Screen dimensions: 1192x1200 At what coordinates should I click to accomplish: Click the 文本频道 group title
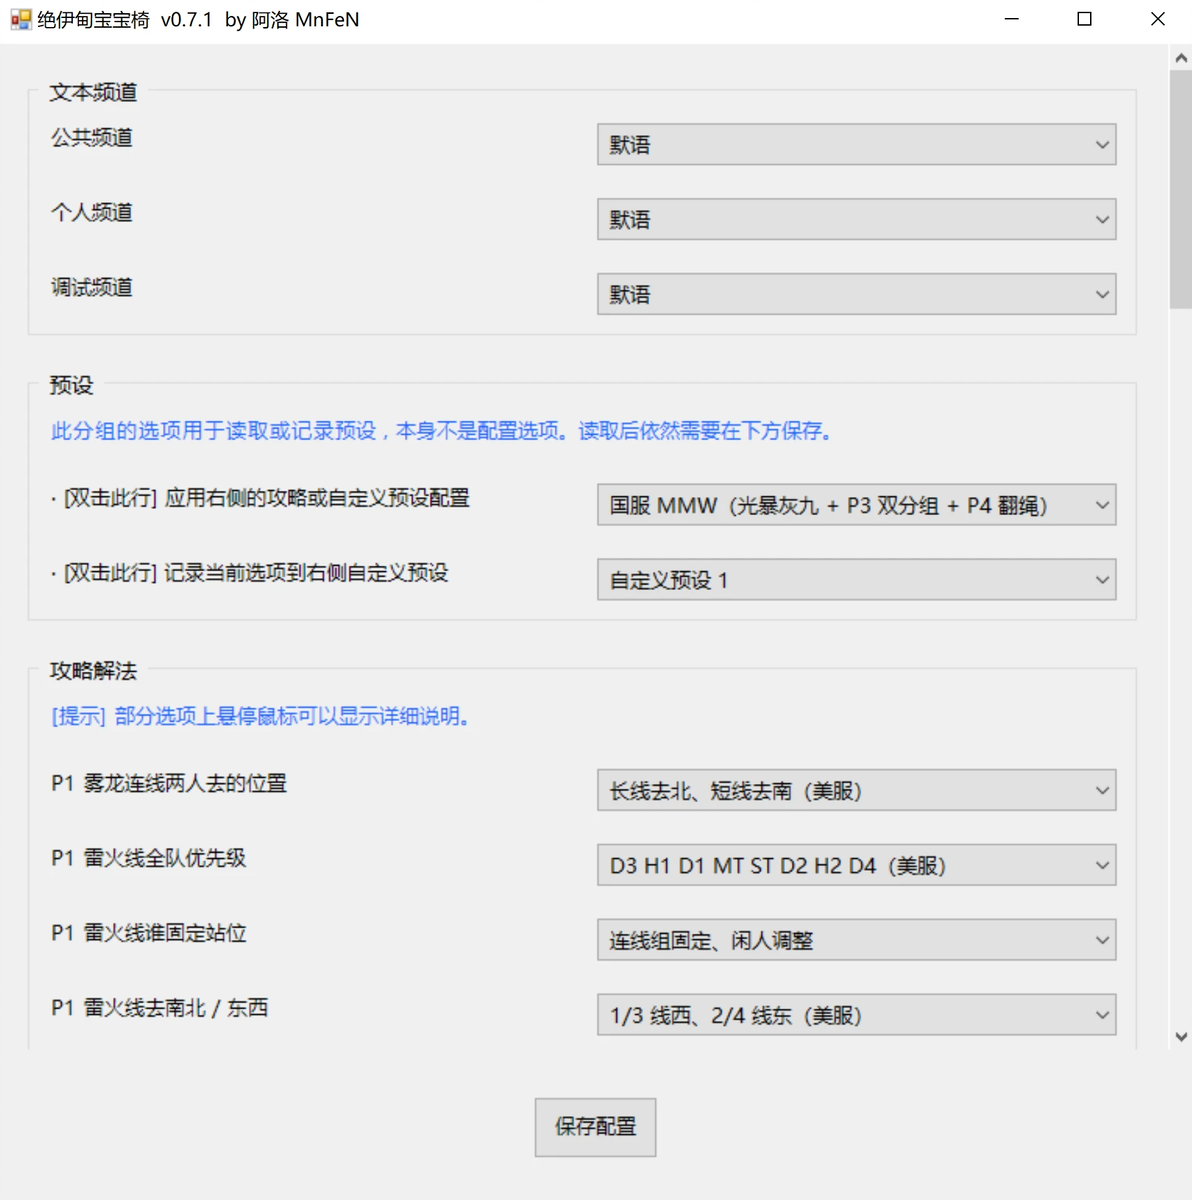tap(93, 92)
